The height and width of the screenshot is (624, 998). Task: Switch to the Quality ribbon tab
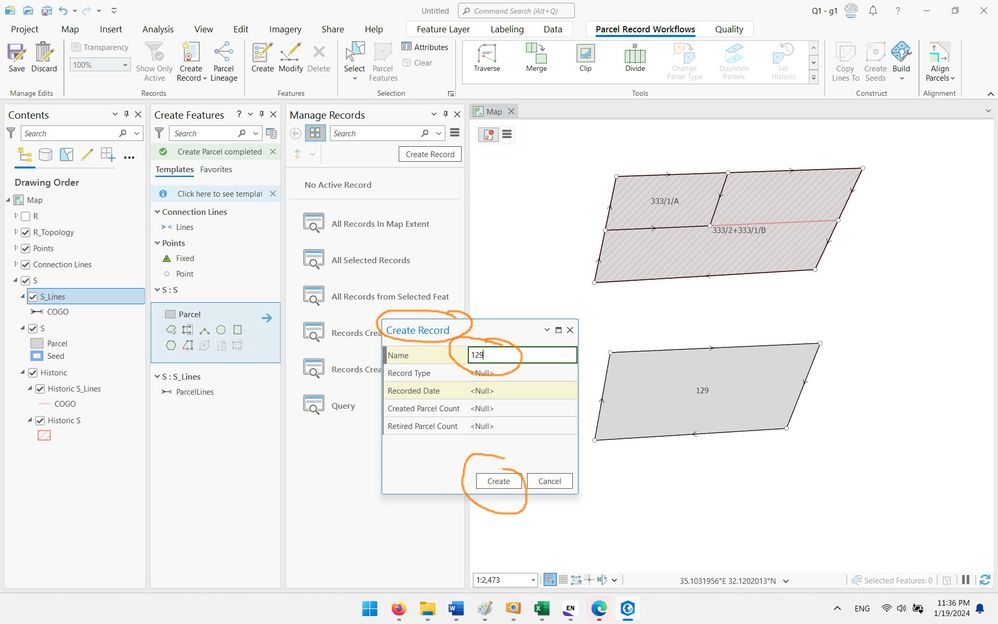729,29
